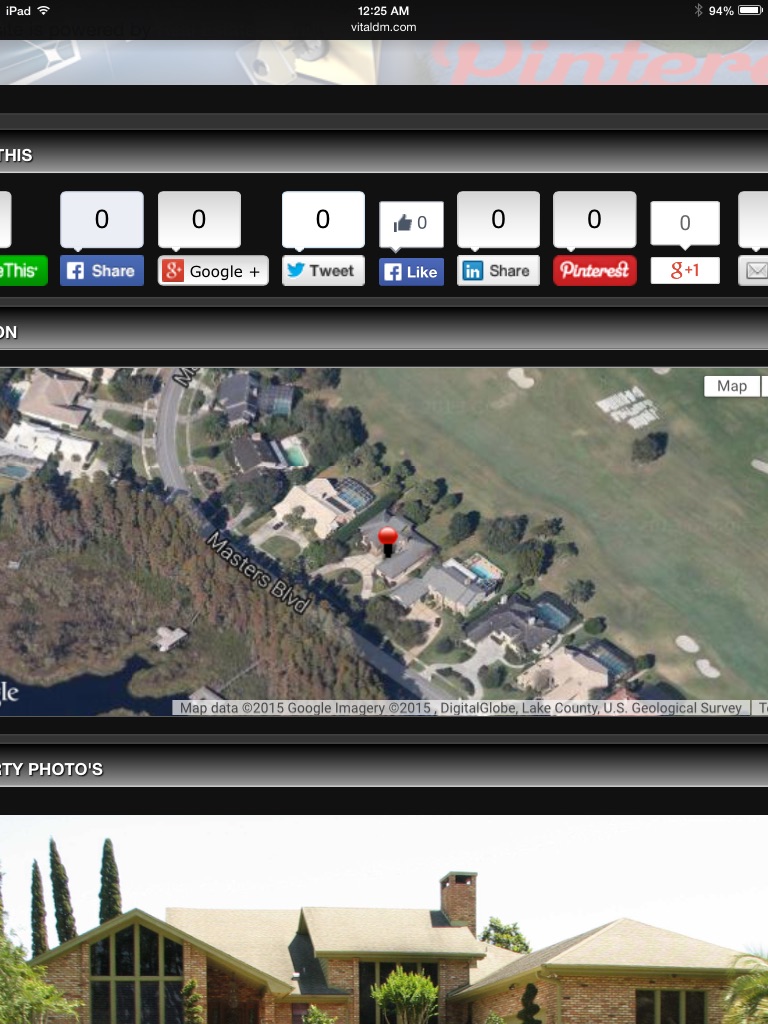Screen dimensions: 768x1024
Task: Click the Facebook Like thumbs-up count bubble
Action: click(411, 224)
